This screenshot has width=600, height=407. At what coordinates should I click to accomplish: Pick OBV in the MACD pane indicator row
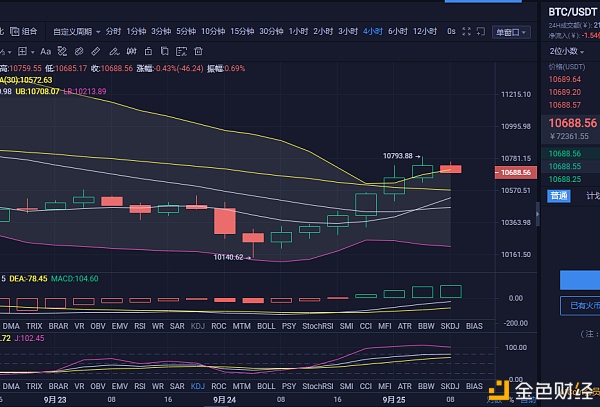click(x=98, y=326)
